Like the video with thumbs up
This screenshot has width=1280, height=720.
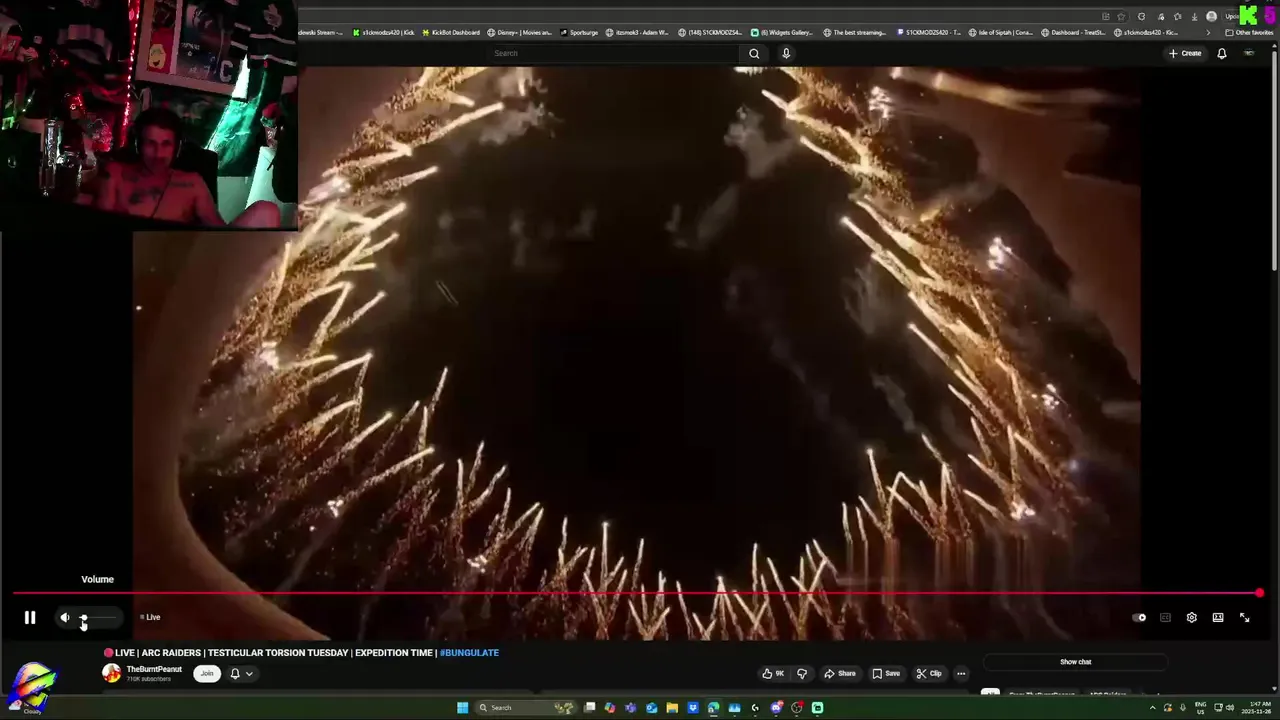point(773,674)
